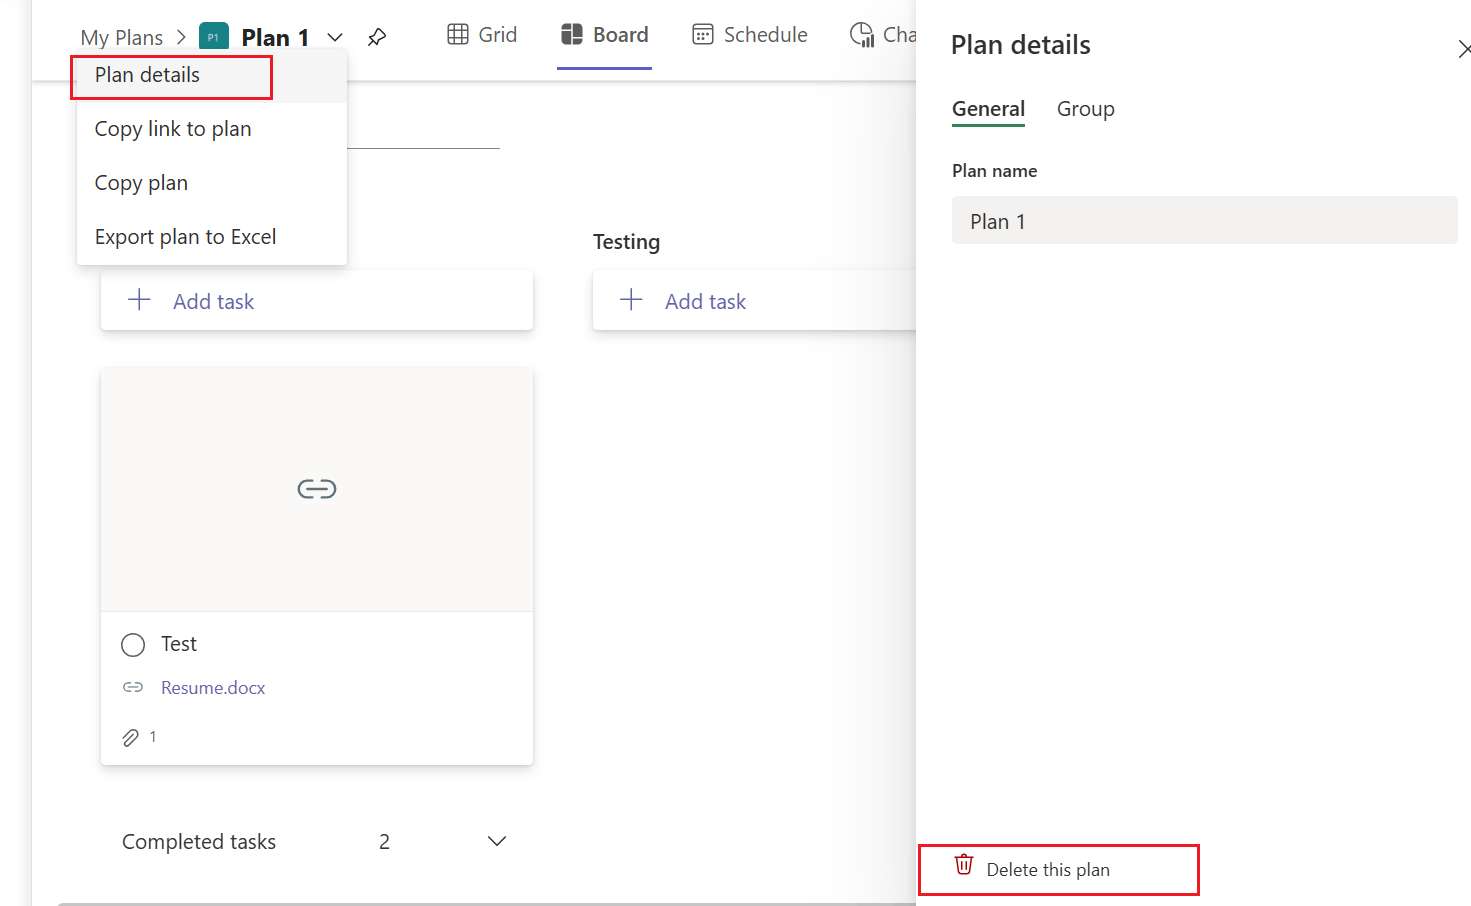
Task: Collapse the Plan 1 dropdown menu
Action: (335, 36)
